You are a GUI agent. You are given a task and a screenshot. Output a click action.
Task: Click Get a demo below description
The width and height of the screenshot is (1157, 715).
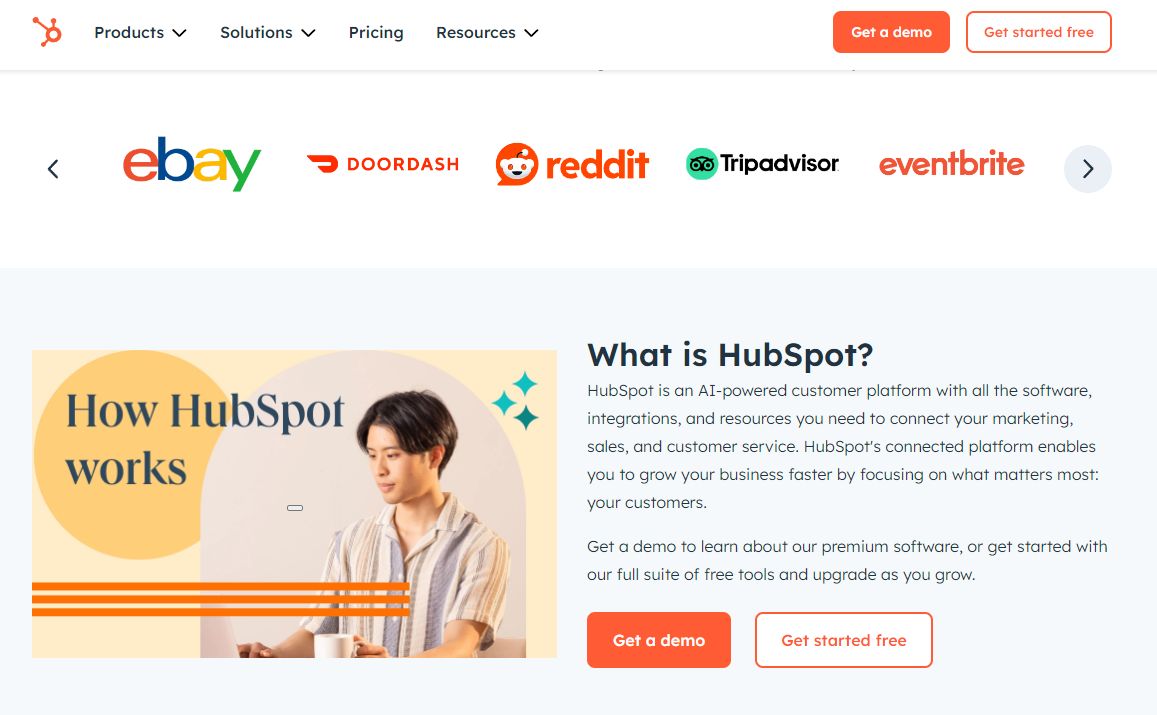click(x=658, y=640)
